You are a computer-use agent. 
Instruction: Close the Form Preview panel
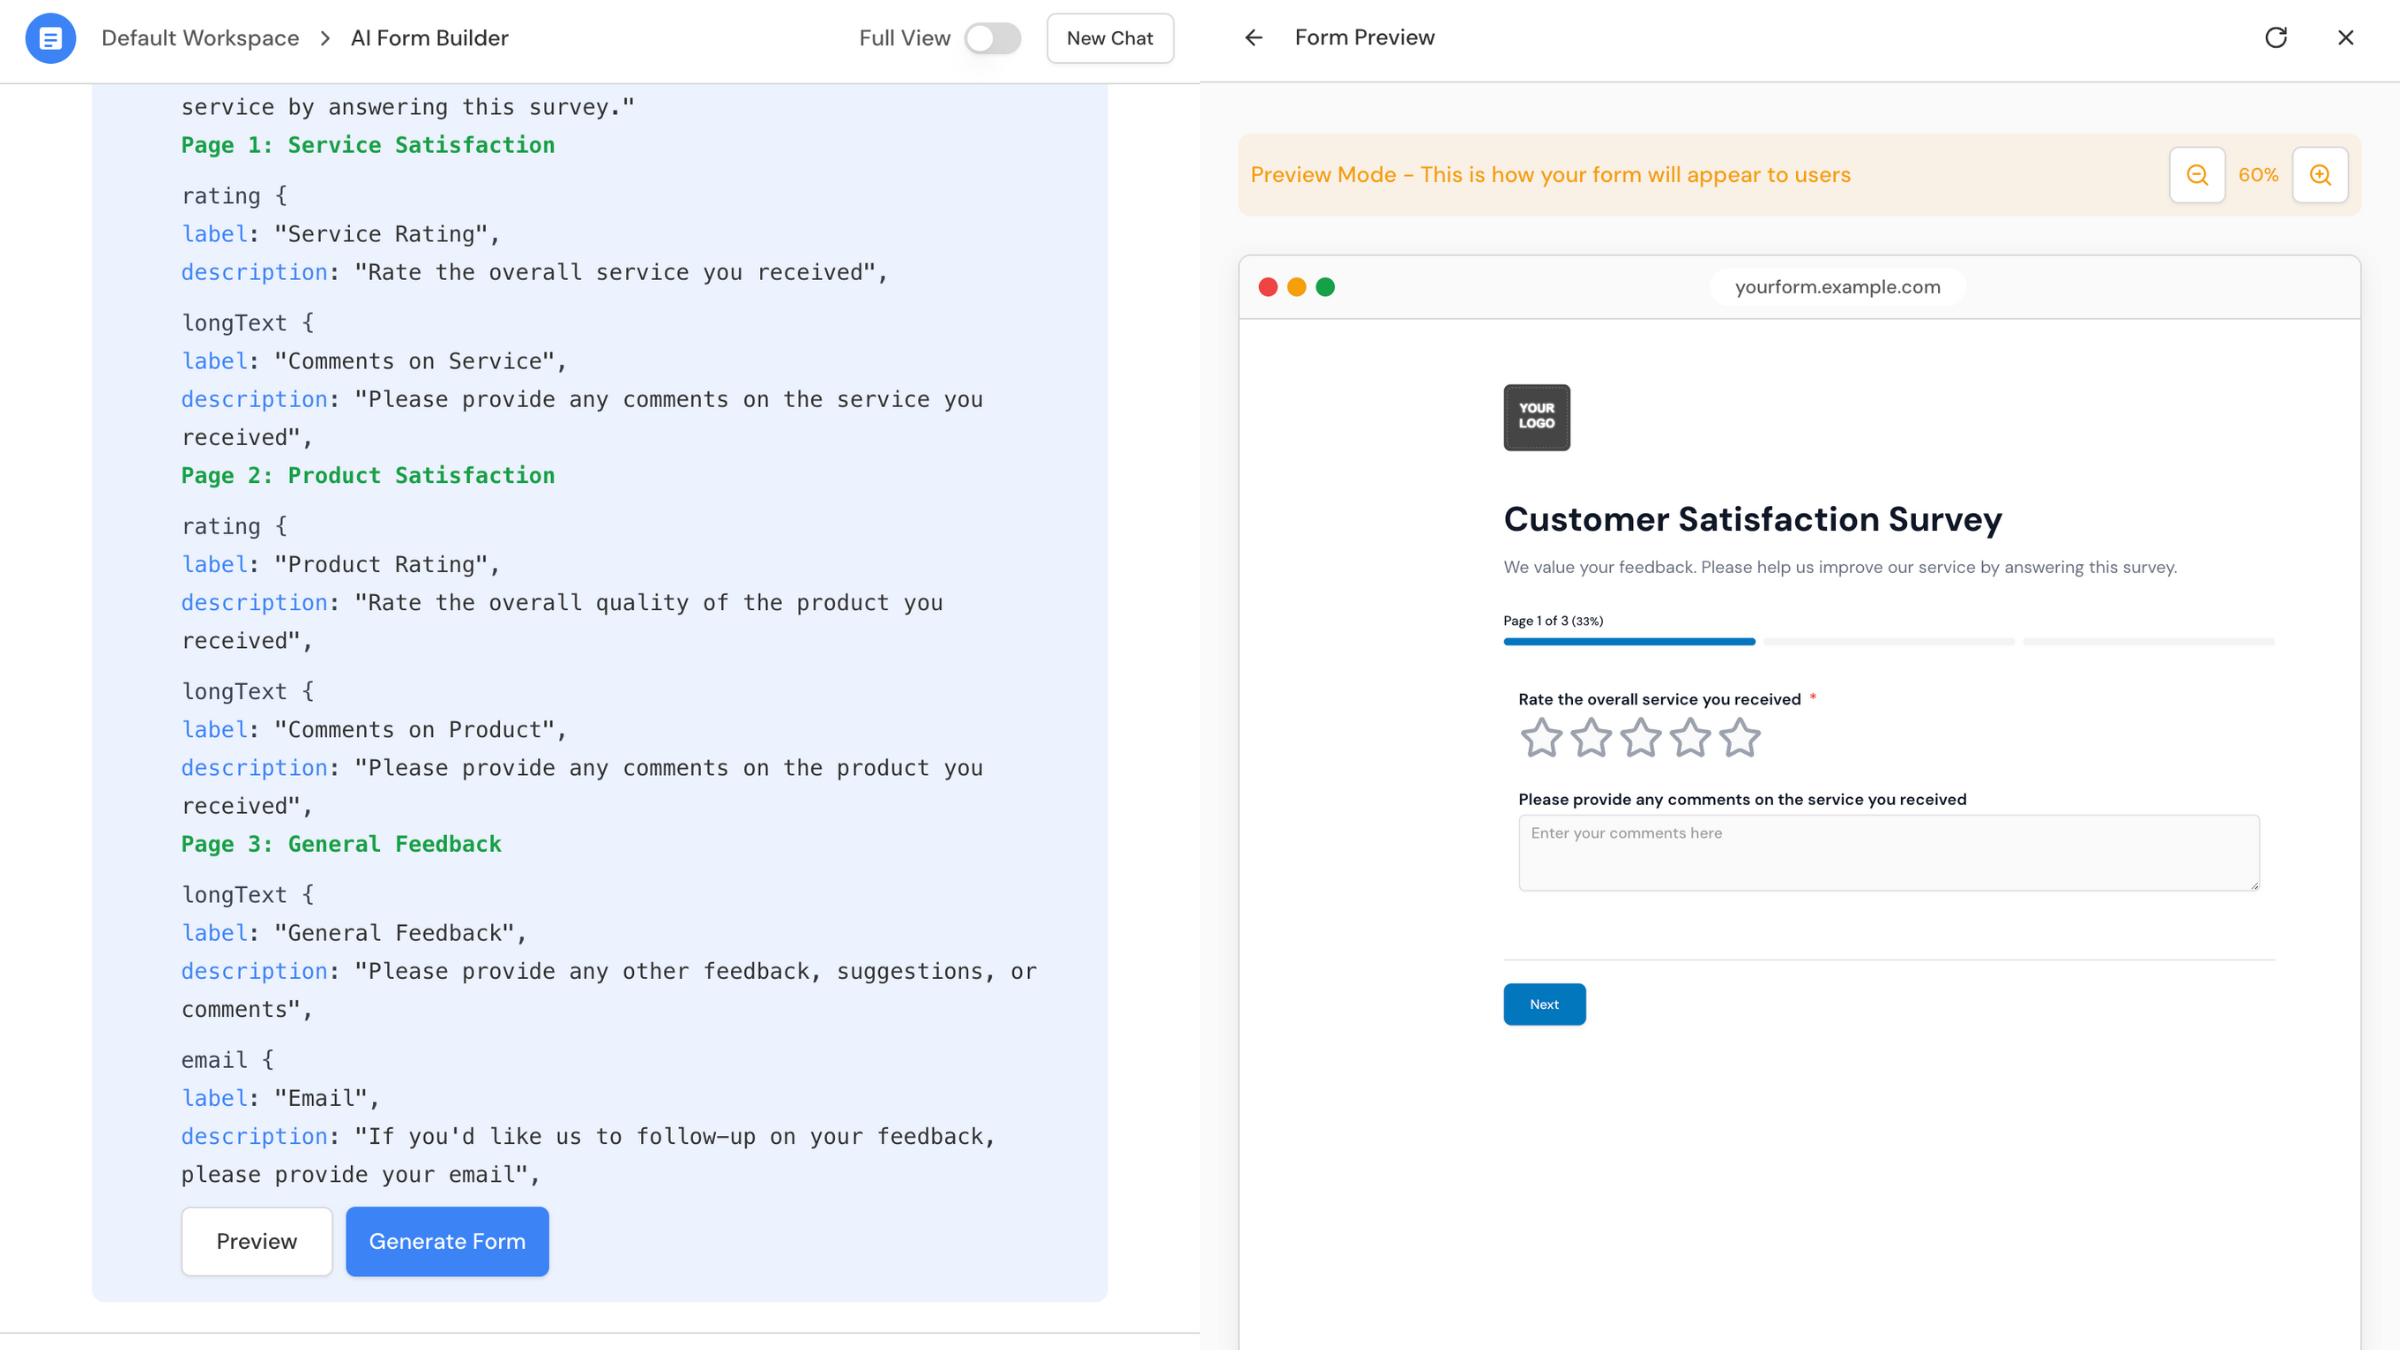click(x=2345, y=38)
